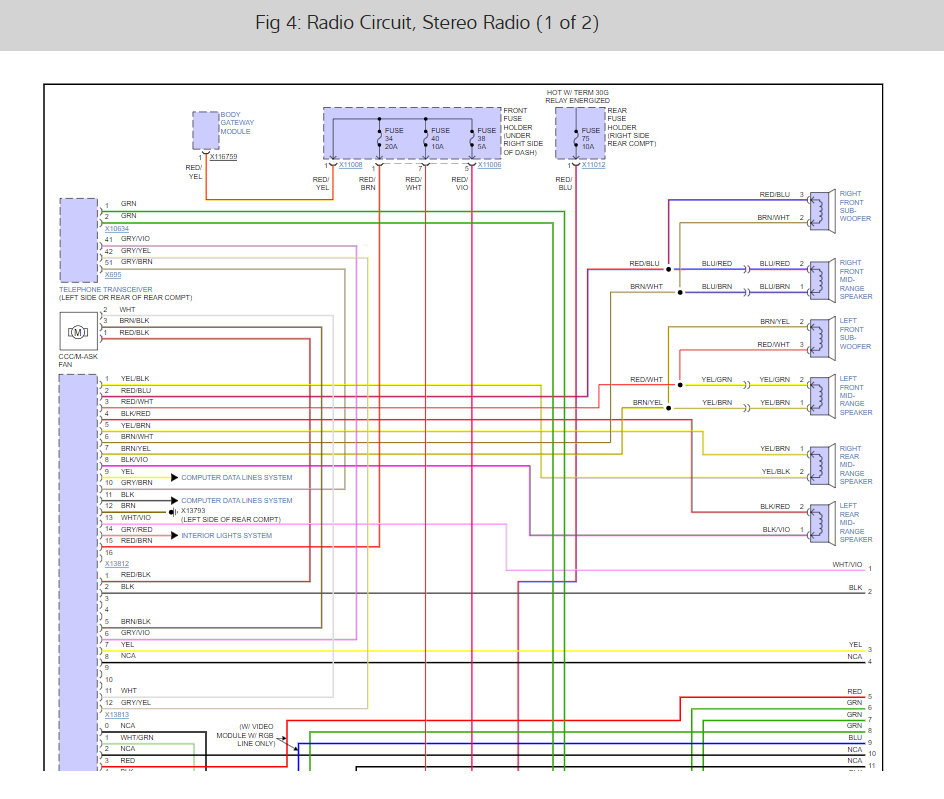This screenshot has width=944, height=799.
Task: Open connector link X11008
Action: tap(350, 165)
